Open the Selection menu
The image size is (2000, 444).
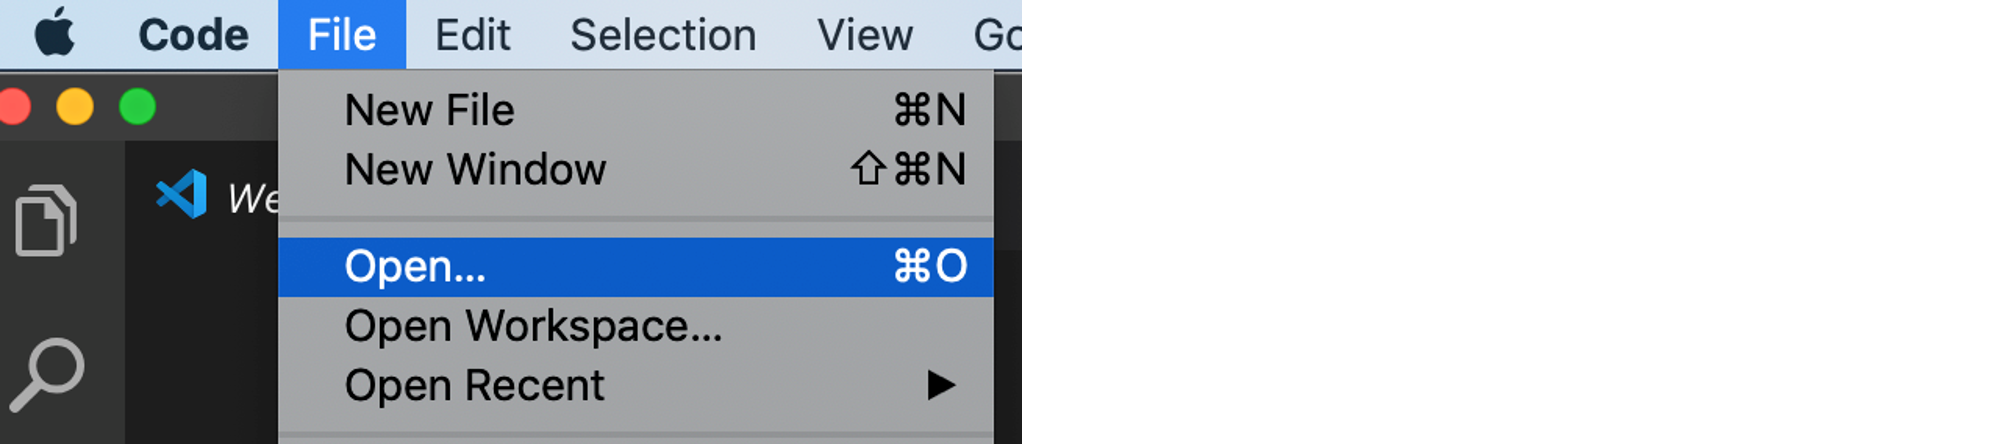pos(663,35)
